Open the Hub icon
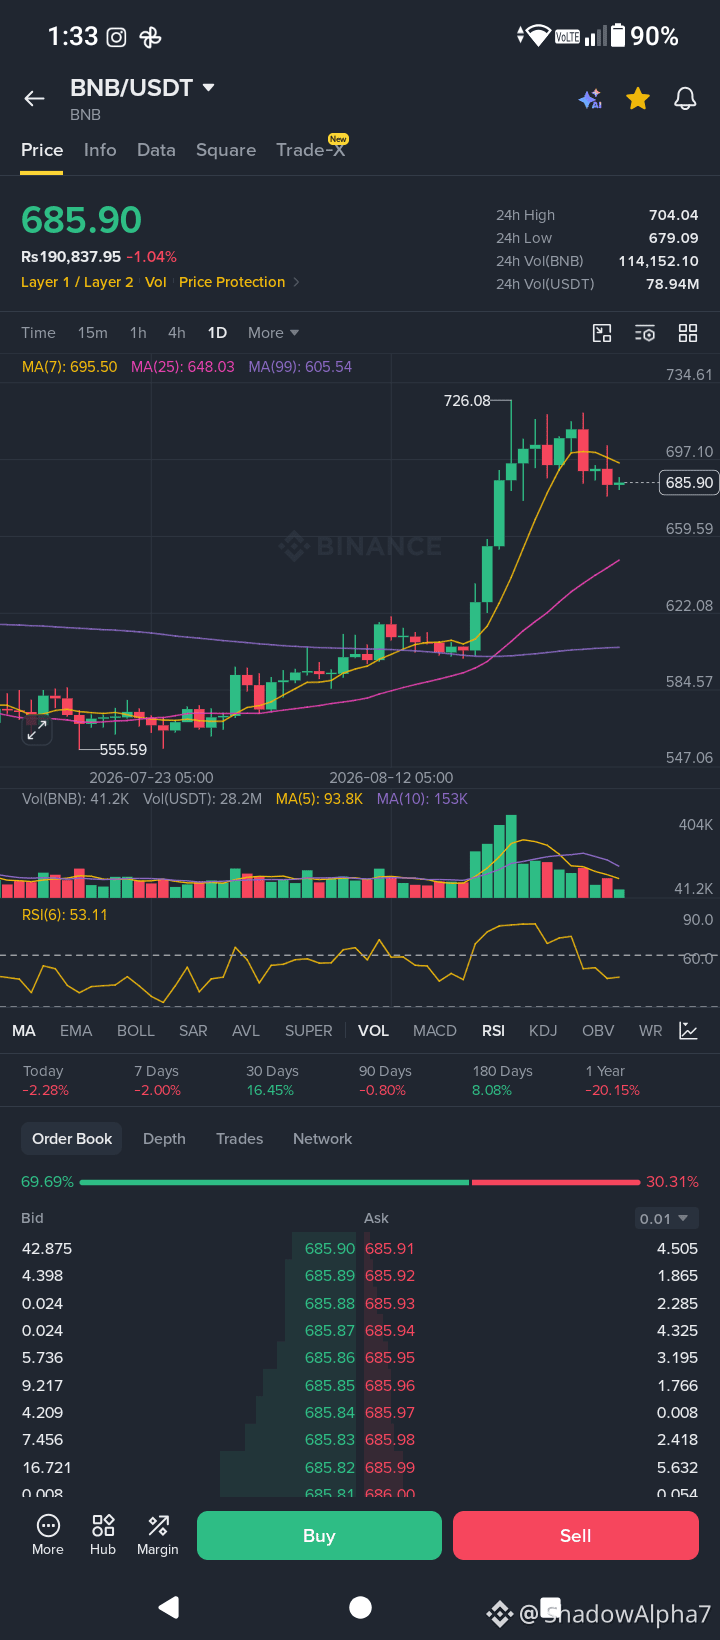The width and height of the screenshot is (720, 1640). (x=103, y=1535)
